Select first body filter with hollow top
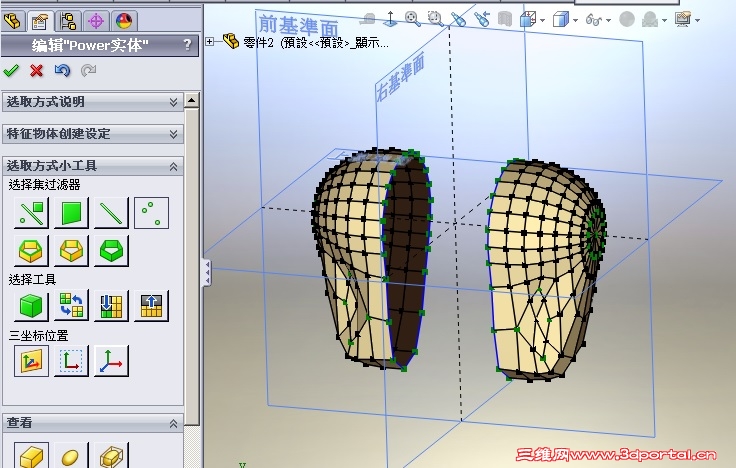Viewport: 736px width, 468px height. pyautogui.click(x=31, y=251)
